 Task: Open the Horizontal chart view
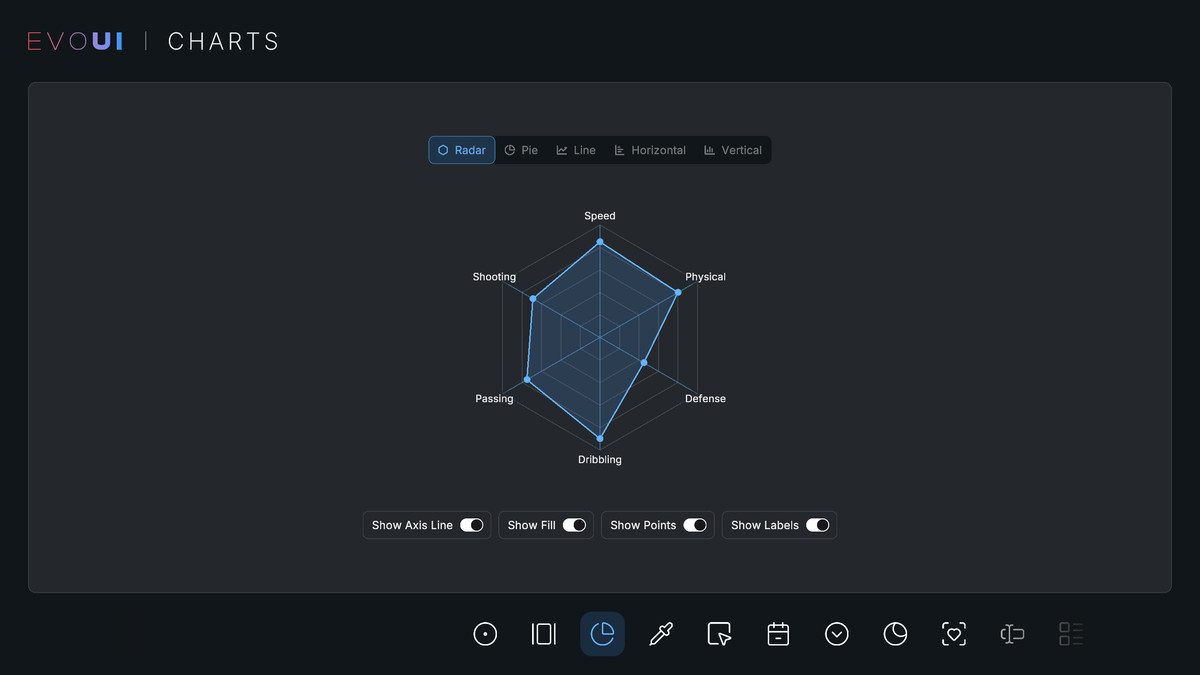click(x=650, y=149)
